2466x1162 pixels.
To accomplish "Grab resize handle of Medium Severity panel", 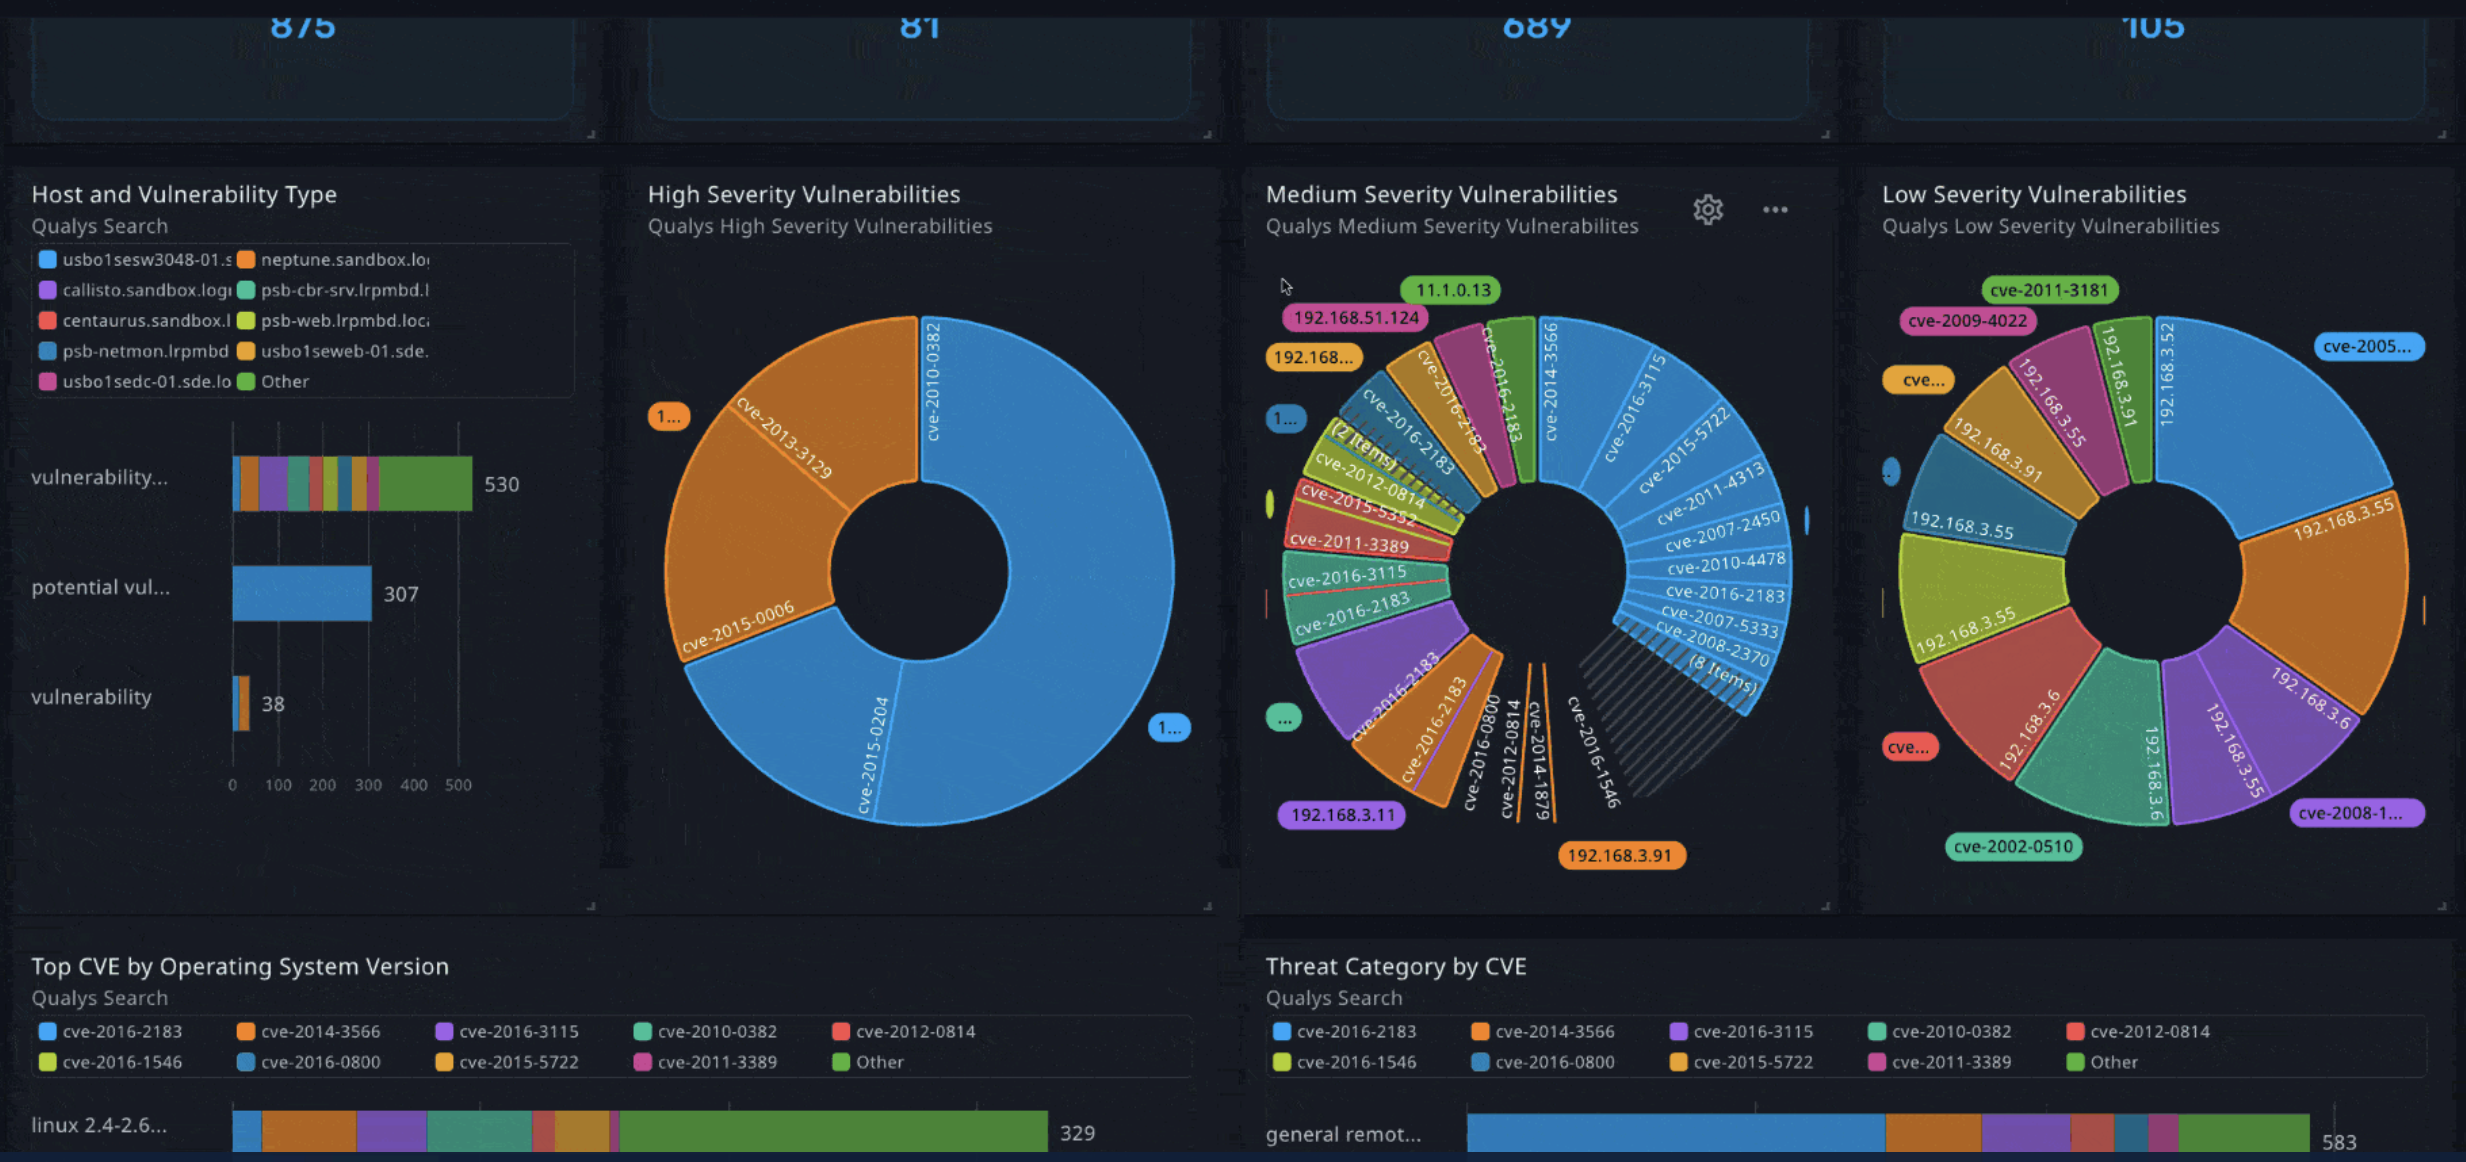I will (x=1825, y=906).
